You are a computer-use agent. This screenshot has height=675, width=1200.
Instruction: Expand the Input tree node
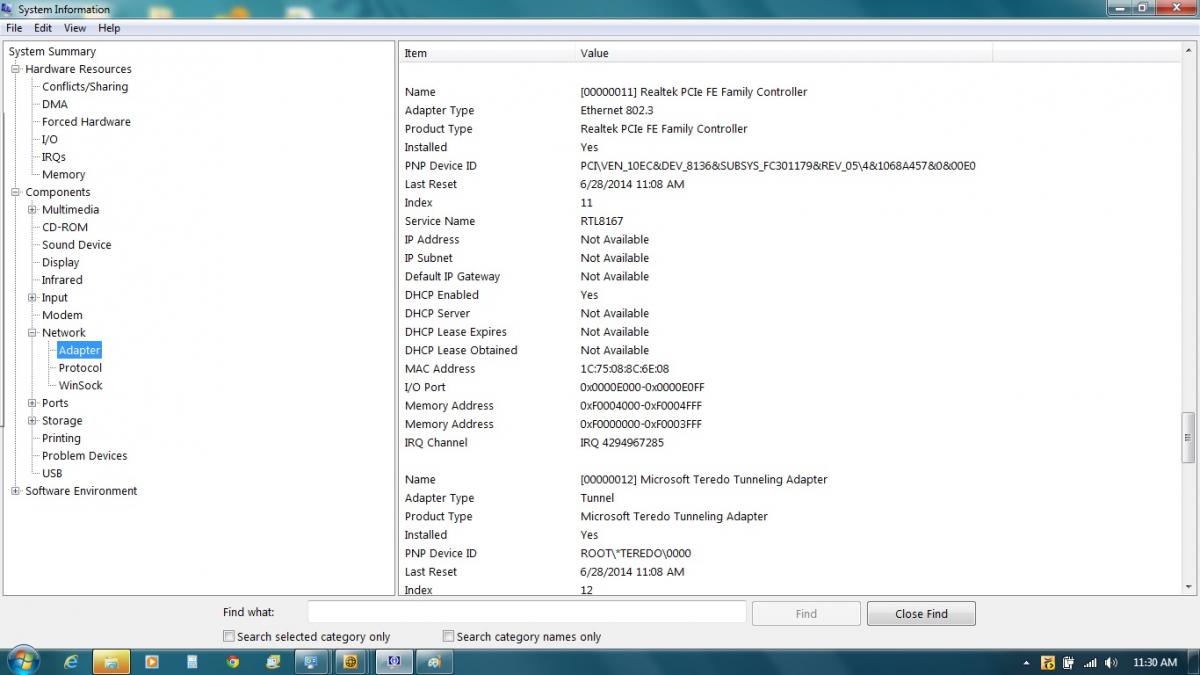click(x=33, y=298)
